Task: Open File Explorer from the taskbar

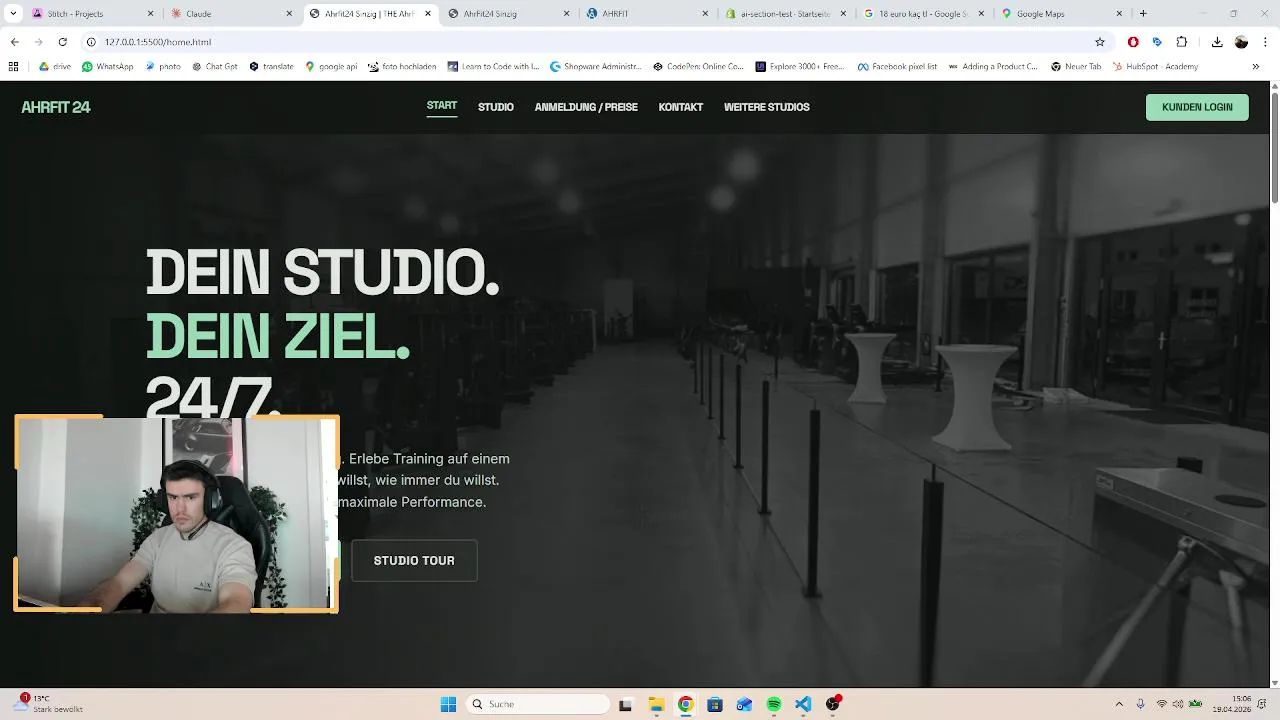Action: [x=656, y=704]
